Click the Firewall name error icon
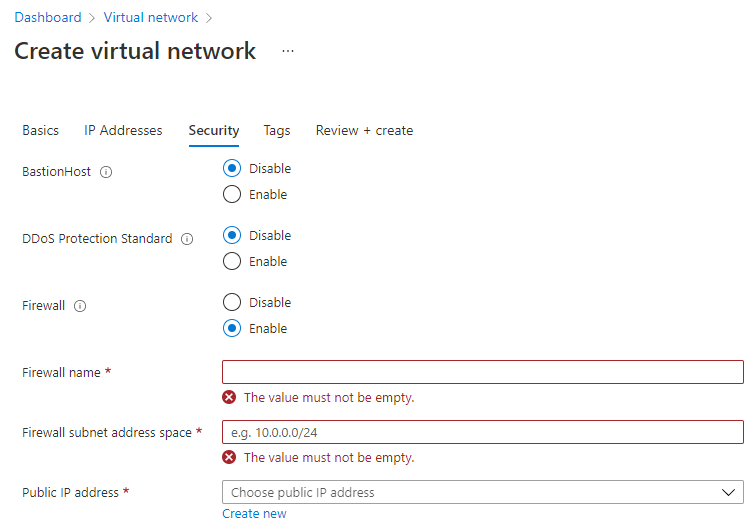Image resolution: width=748 pixels, height=523 pixels. (229, 397)
